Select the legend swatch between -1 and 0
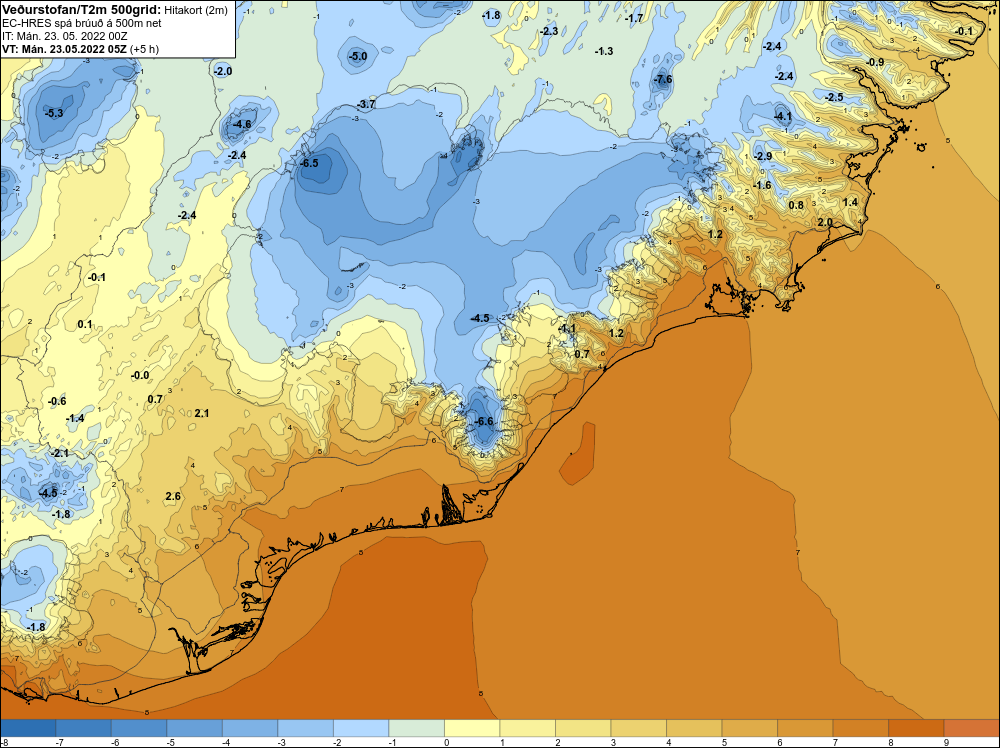This screenshot has width=1000, height=748. point(416,728)
